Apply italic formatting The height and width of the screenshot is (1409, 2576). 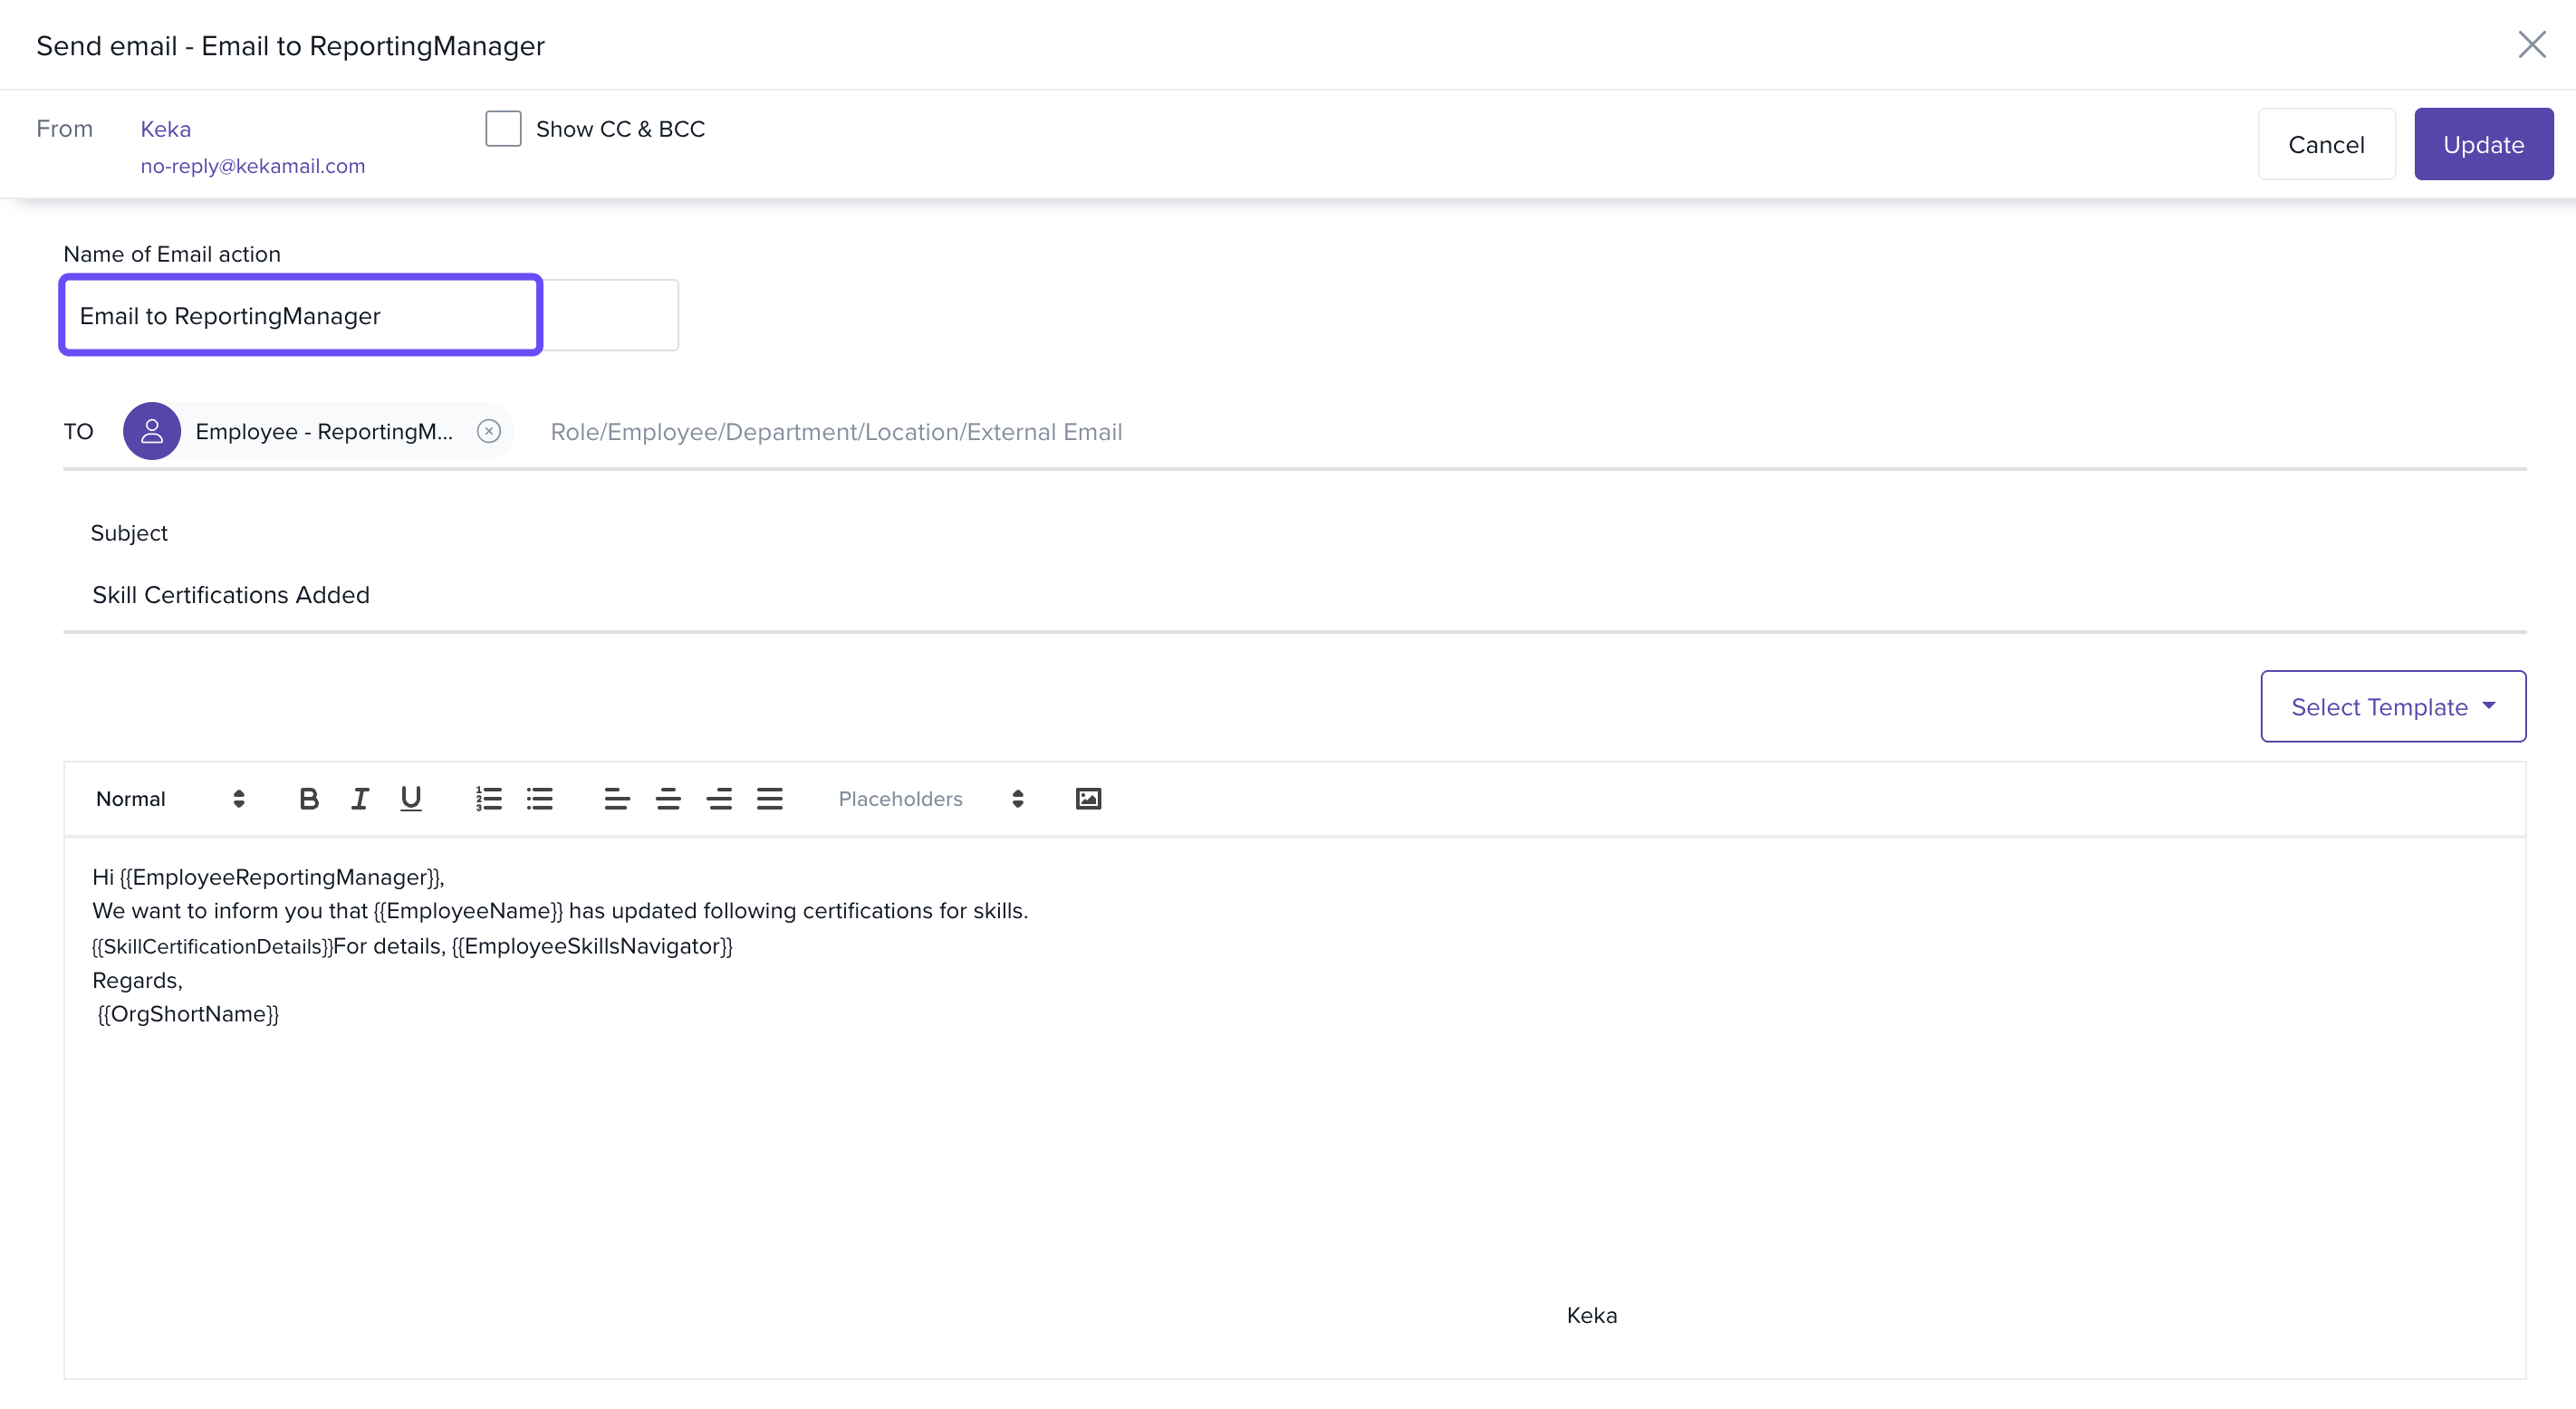359,798
